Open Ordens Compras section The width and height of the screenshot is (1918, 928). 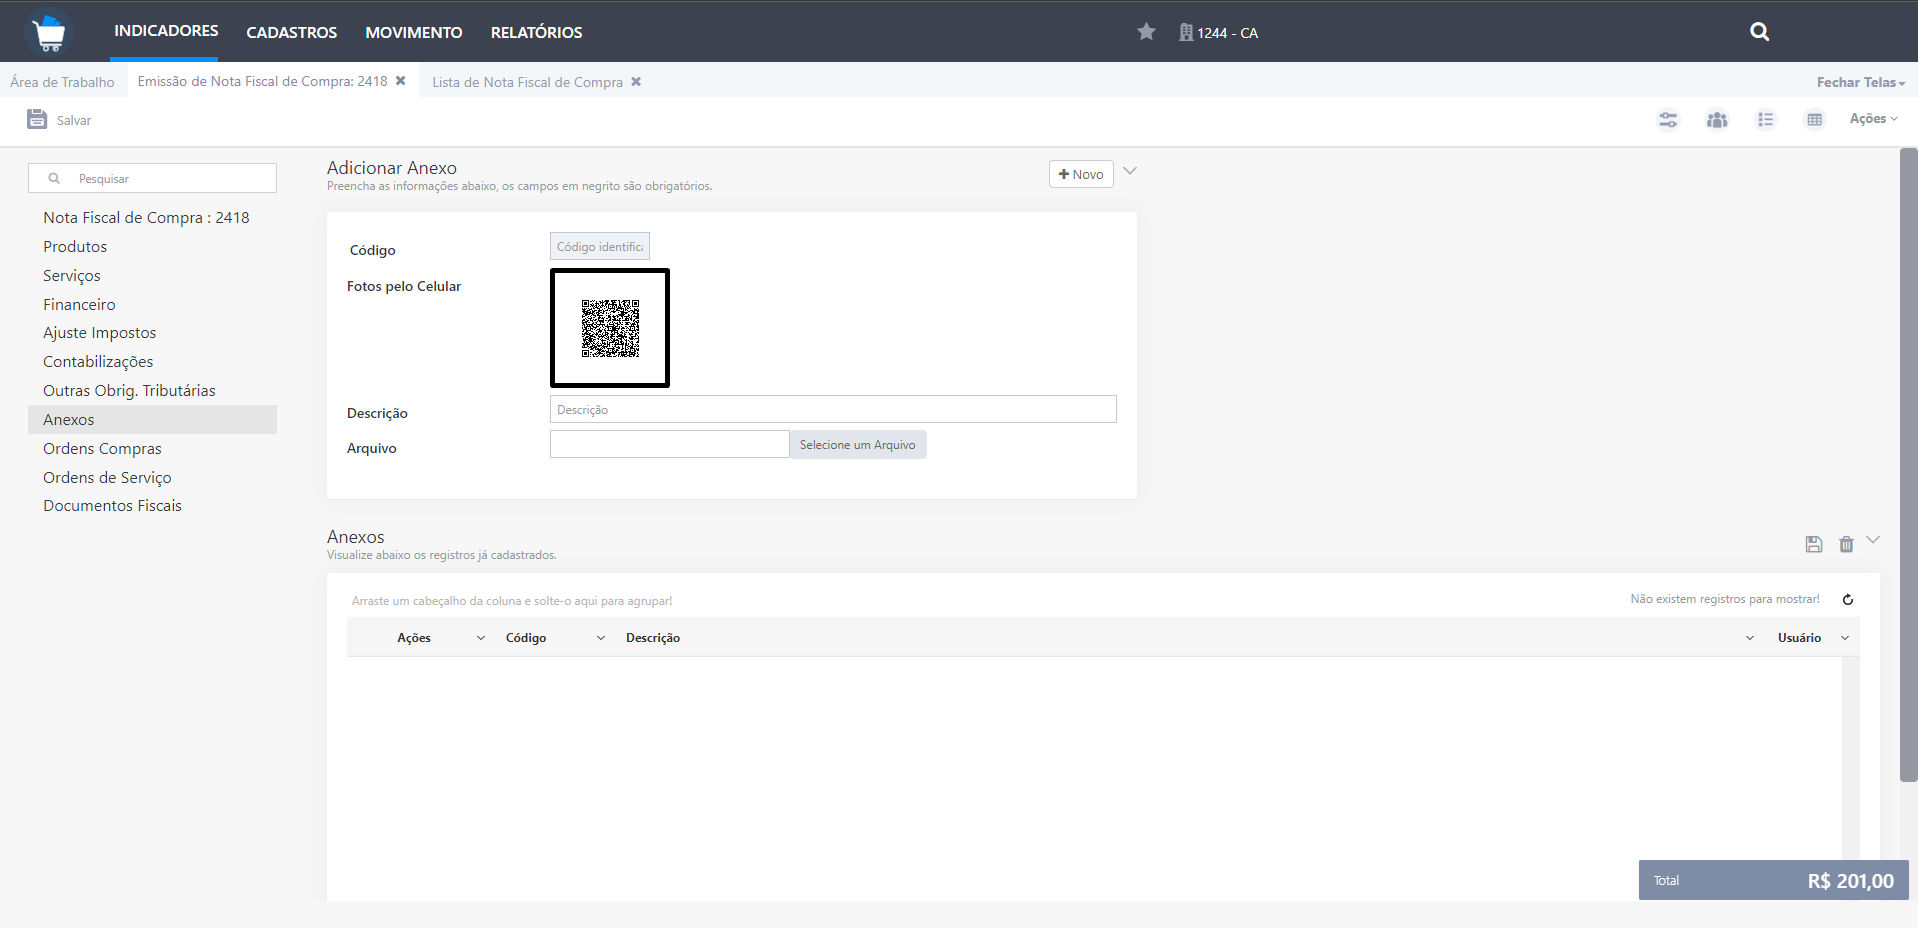(x=102, y=448)
